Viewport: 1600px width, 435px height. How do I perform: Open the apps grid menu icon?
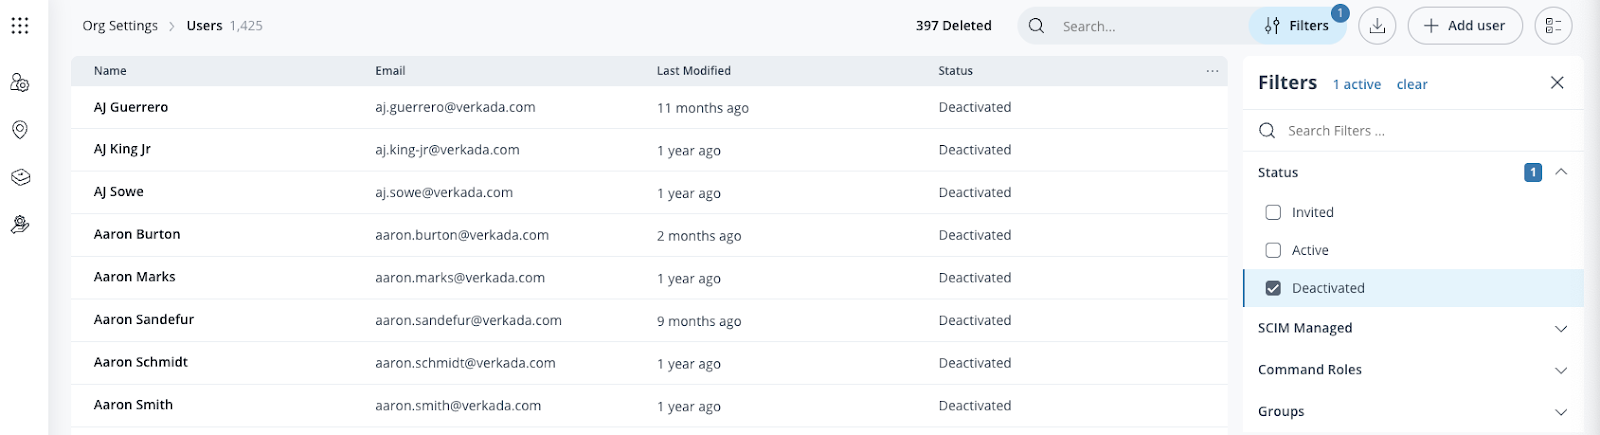[20, 26]
